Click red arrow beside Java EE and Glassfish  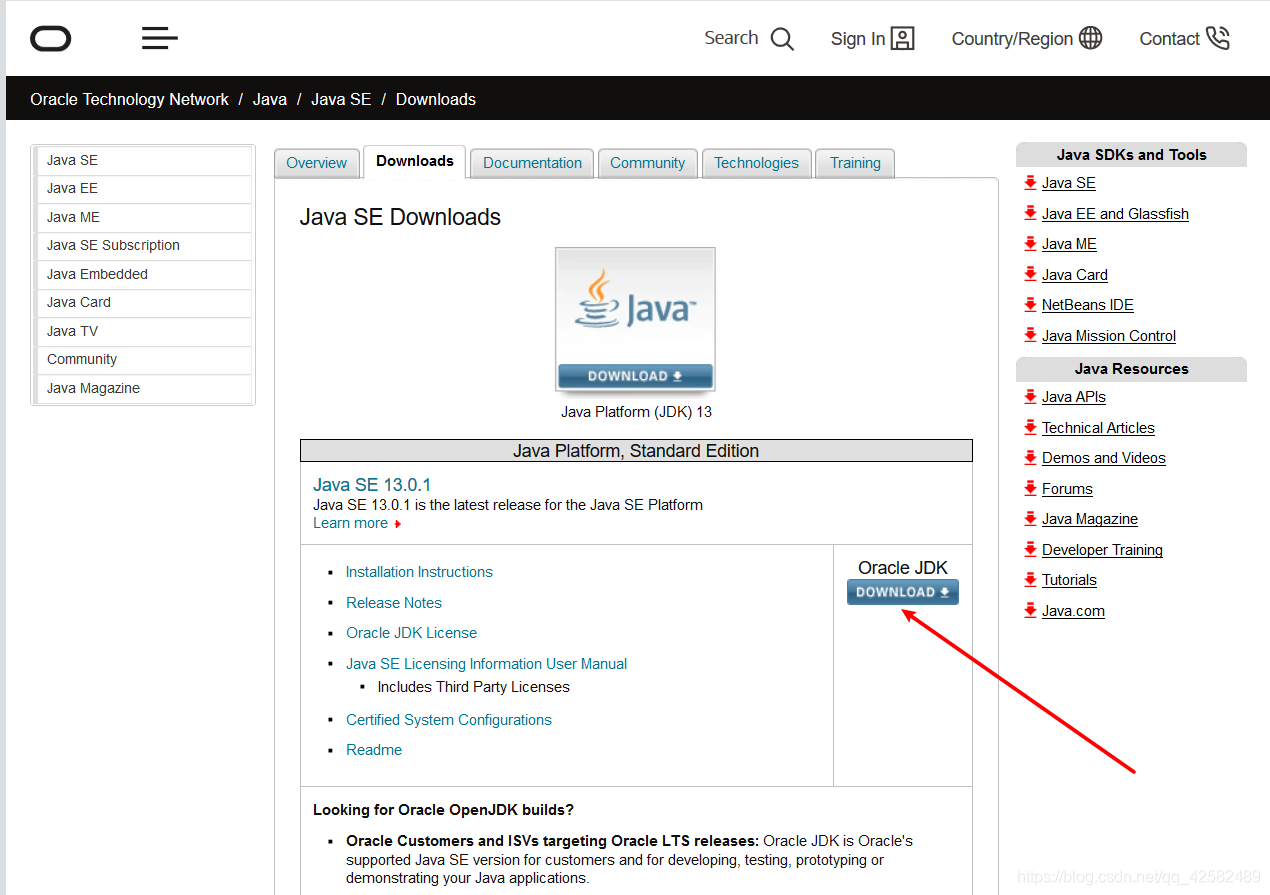coord(1030,213)
